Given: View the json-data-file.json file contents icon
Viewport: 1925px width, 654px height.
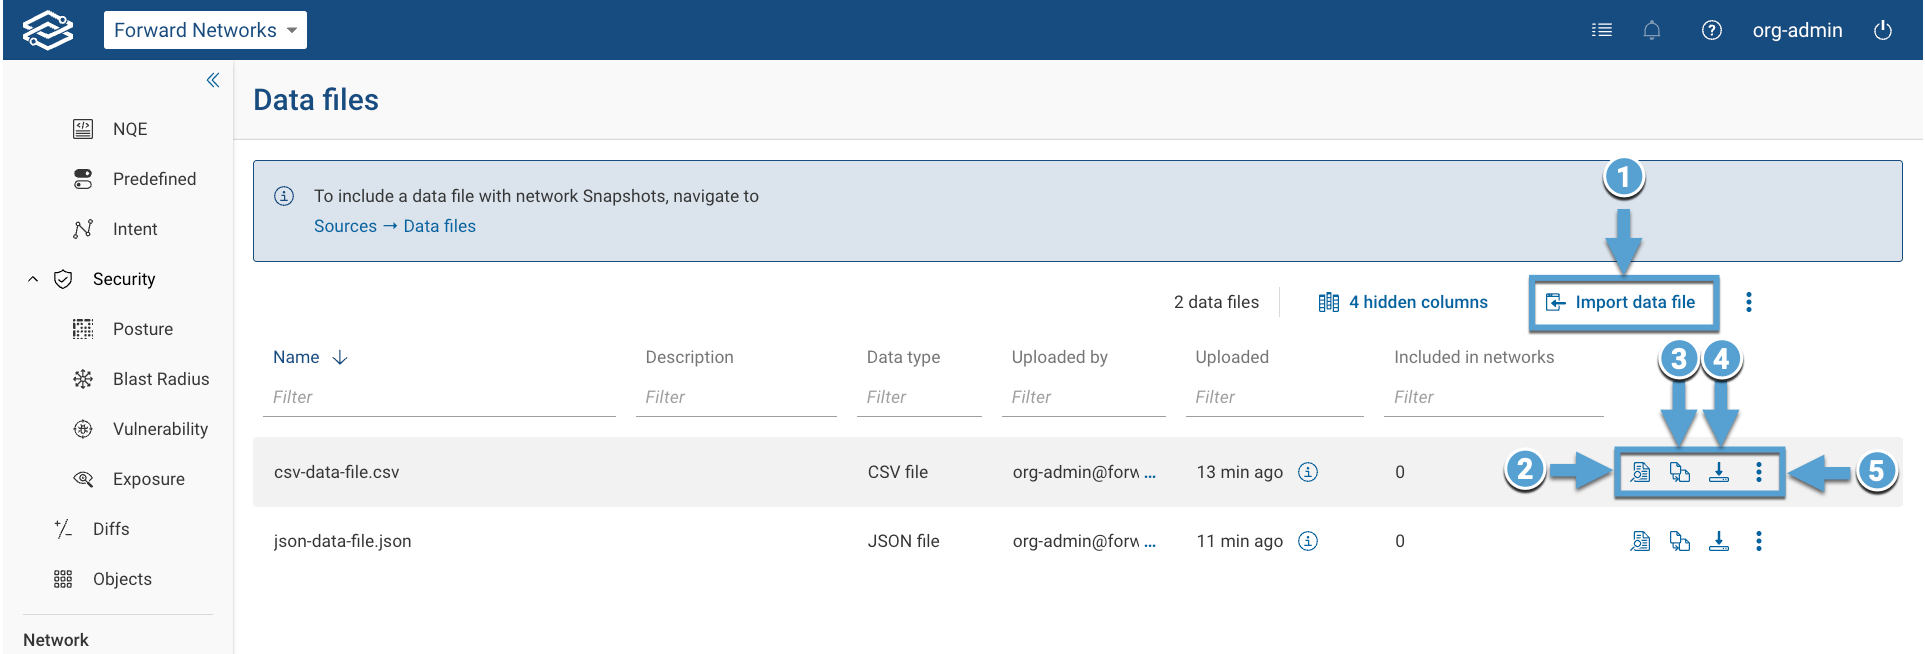Looking at the screenshot, I should [x=1640, y=541].
